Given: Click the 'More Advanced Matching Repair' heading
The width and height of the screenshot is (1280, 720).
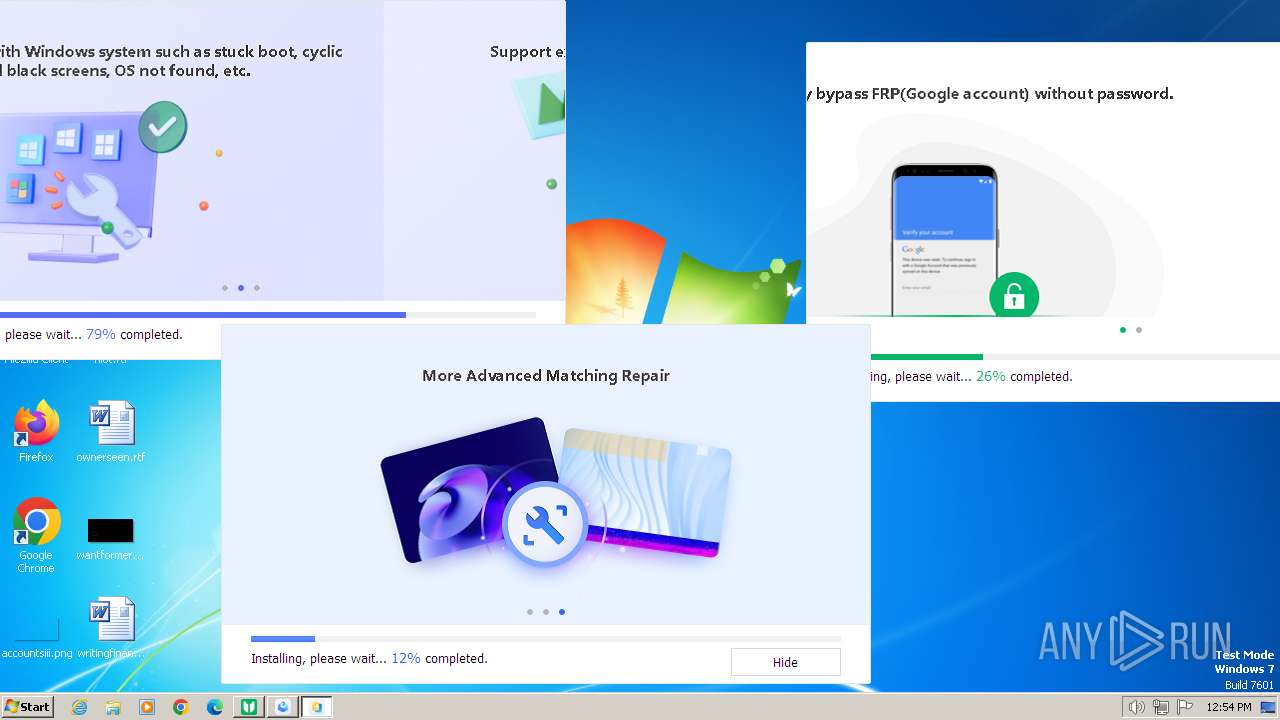Looking at the screenshot, I should (546, 376).
